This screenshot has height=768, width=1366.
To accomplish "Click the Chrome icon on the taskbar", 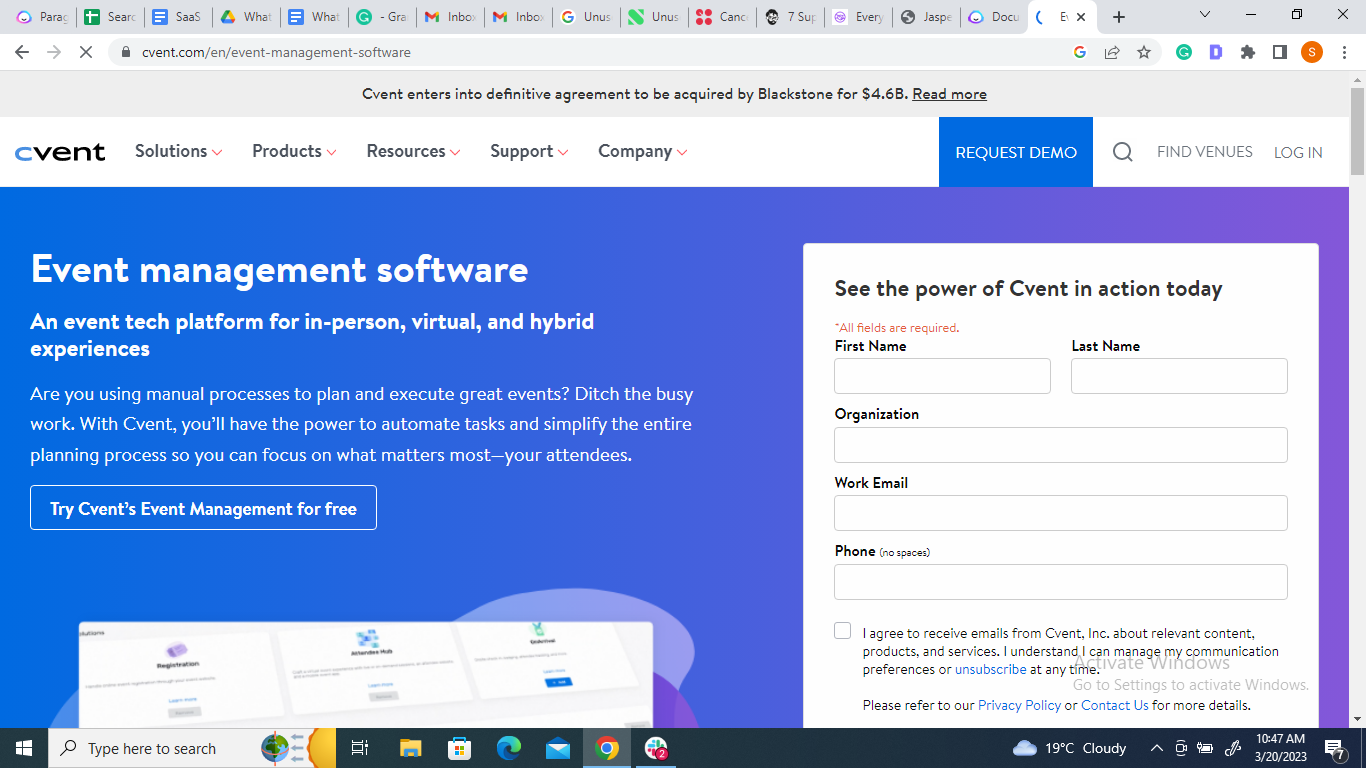I will pos(607,748).
